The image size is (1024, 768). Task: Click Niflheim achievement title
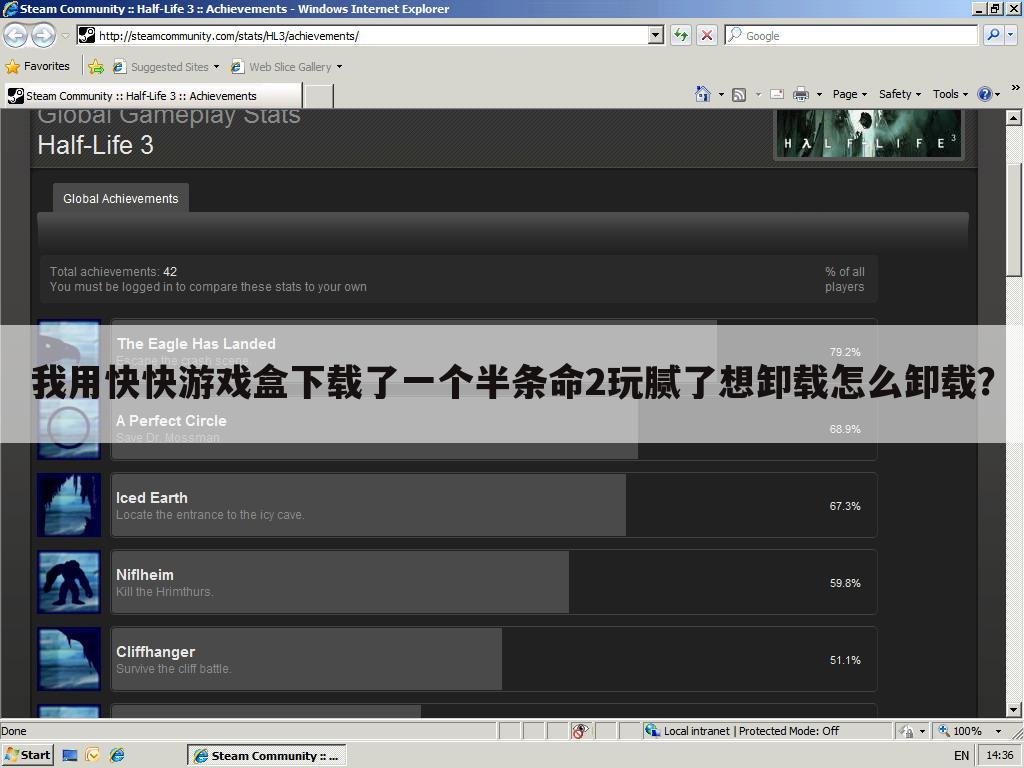click(145, 575)
